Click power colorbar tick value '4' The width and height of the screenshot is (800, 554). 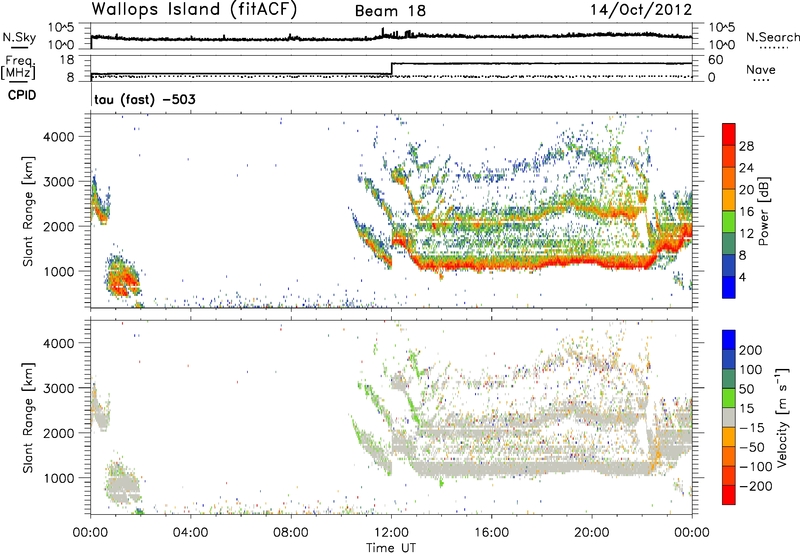pos(743,277)
